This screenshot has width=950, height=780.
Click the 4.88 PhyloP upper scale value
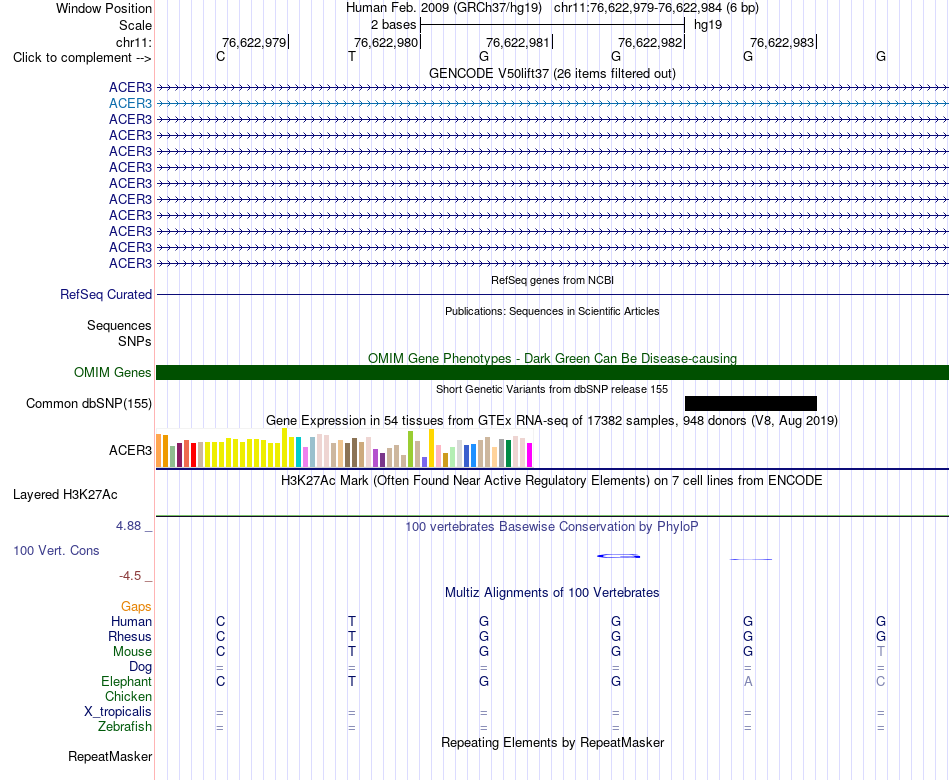coord(128,526)
